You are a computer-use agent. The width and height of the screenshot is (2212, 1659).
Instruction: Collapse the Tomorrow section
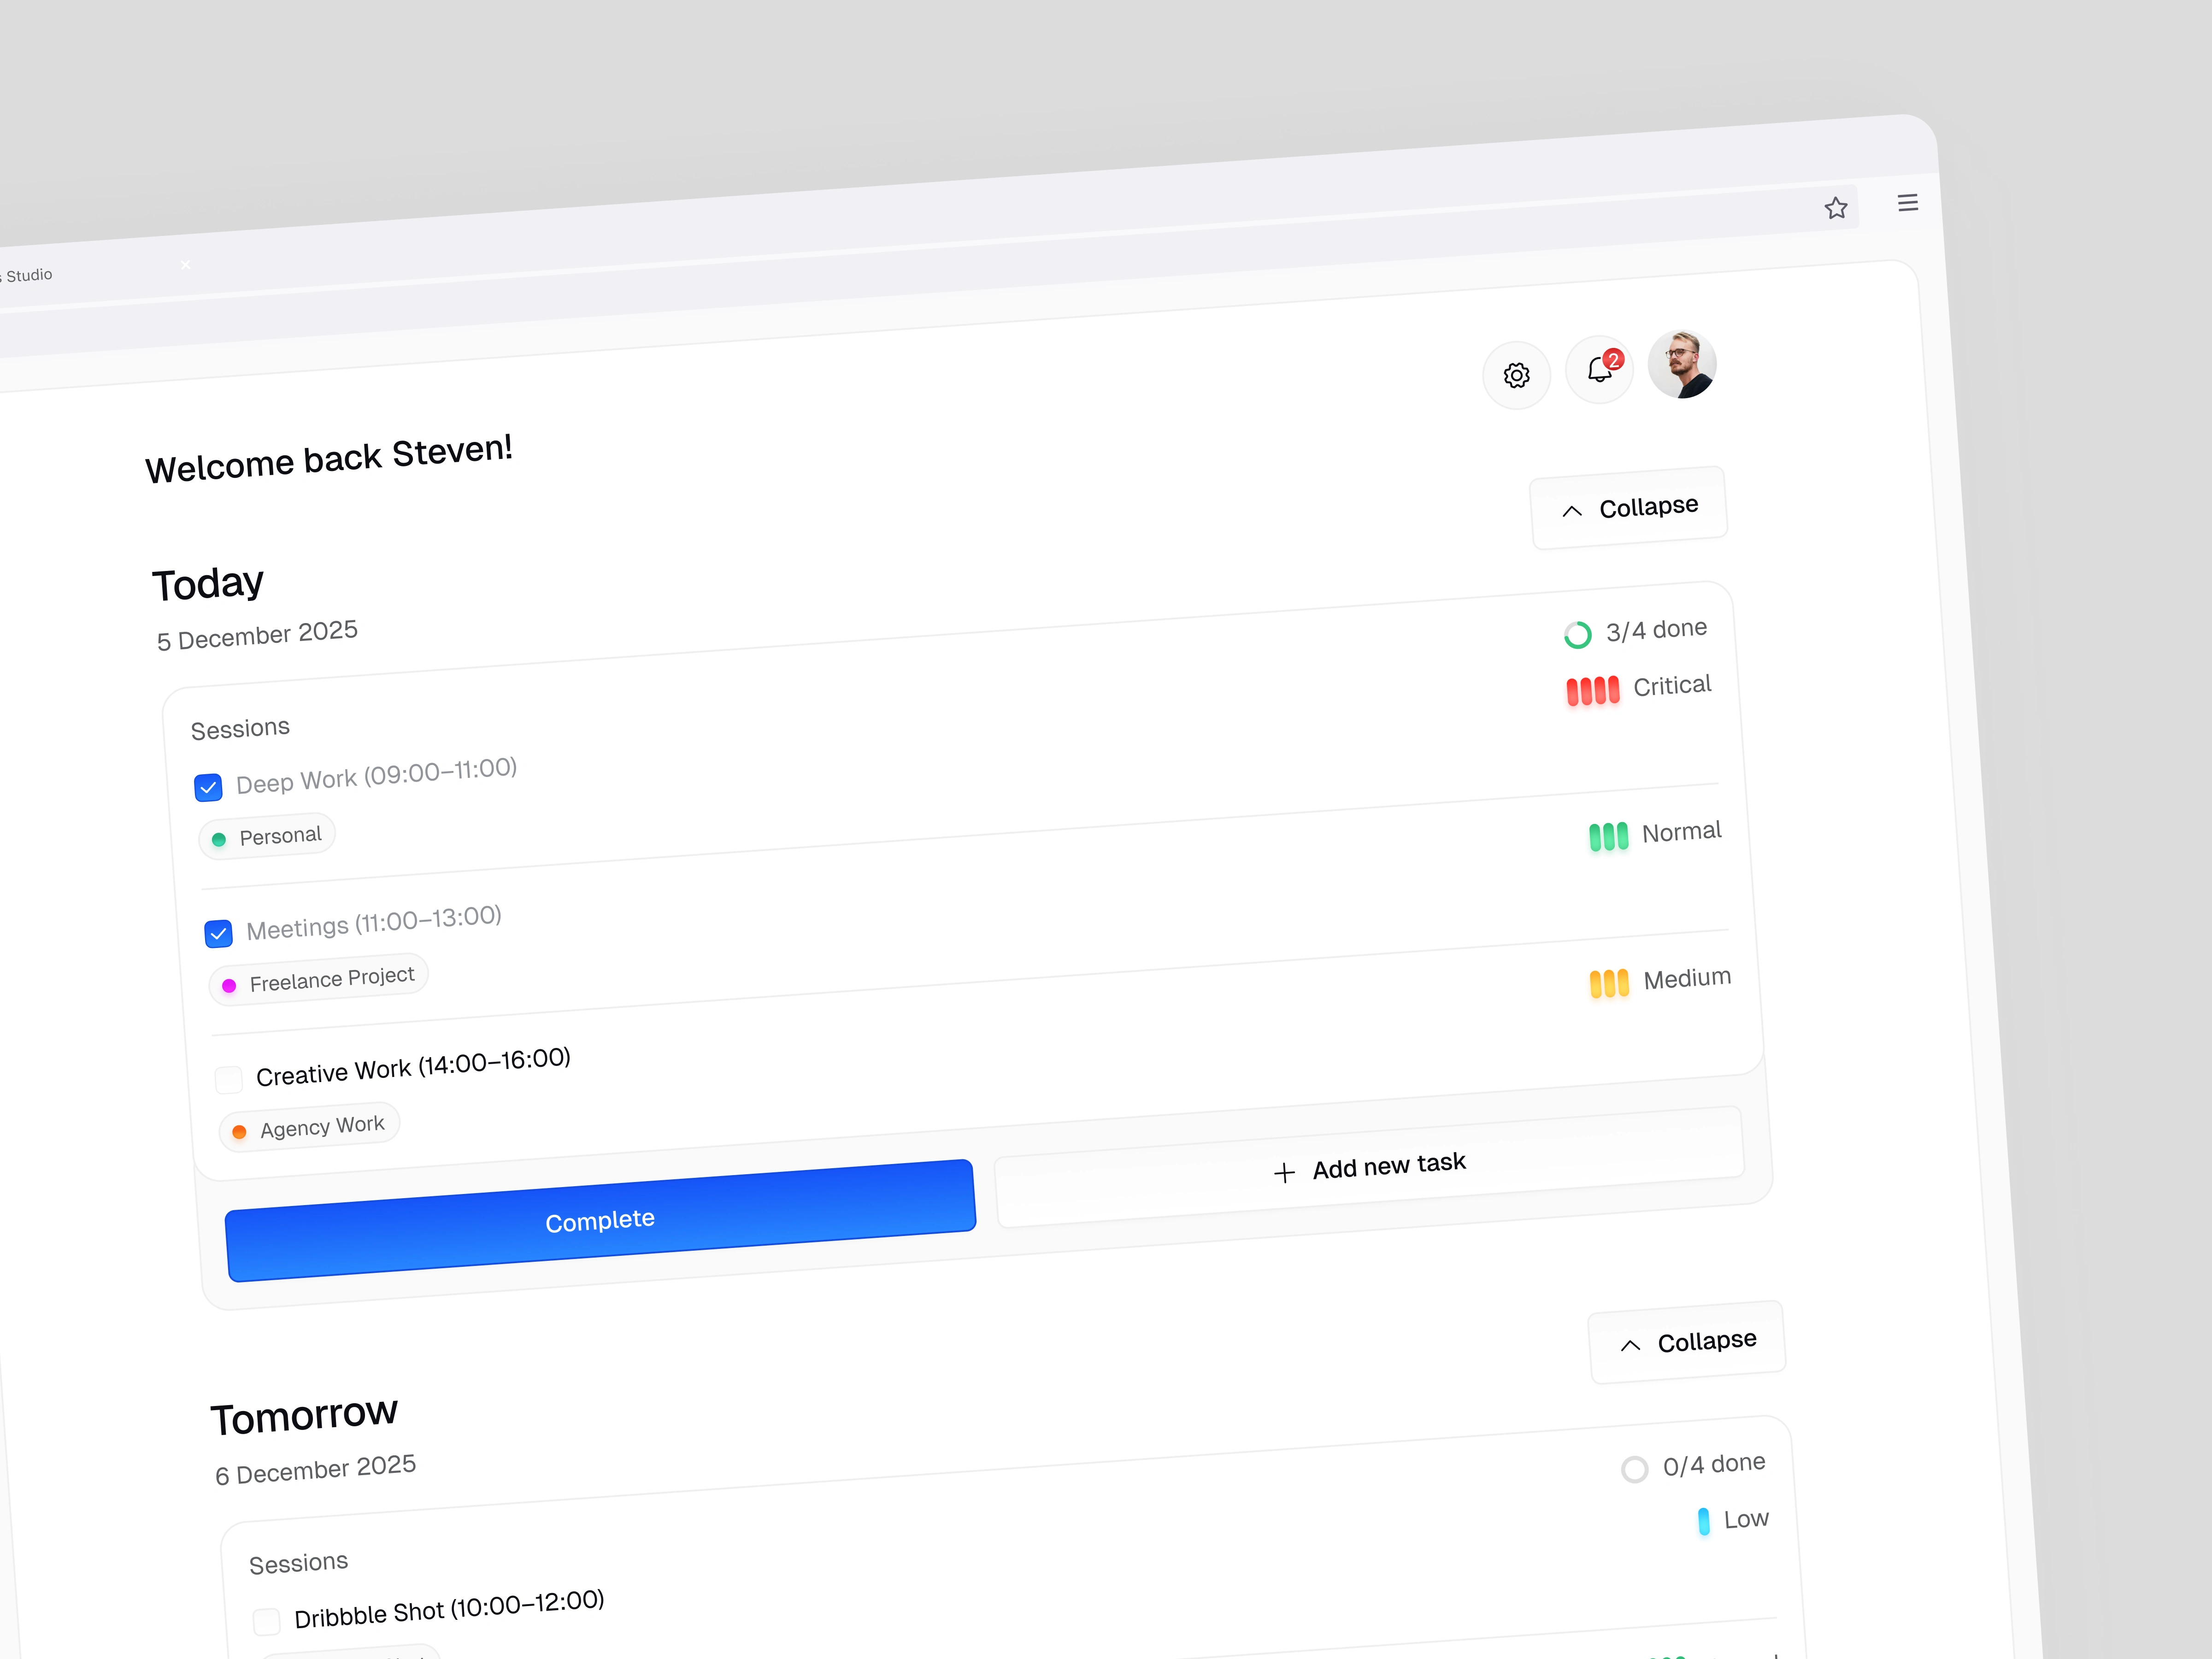click(1687, 1342)
